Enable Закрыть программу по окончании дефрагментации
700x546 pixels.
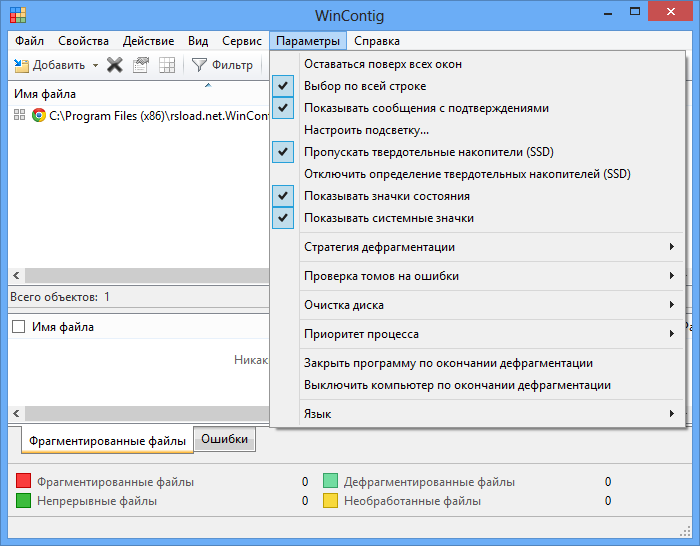[478, 363]
